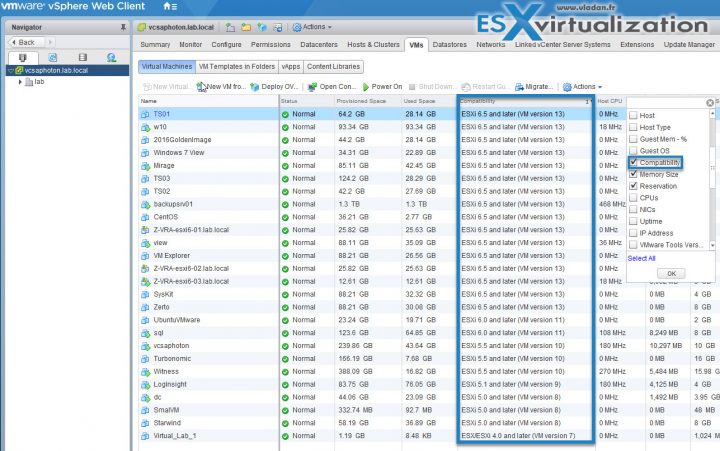Click the forward arrow next to Back
The image size is (720, 451).
point(50,42)
